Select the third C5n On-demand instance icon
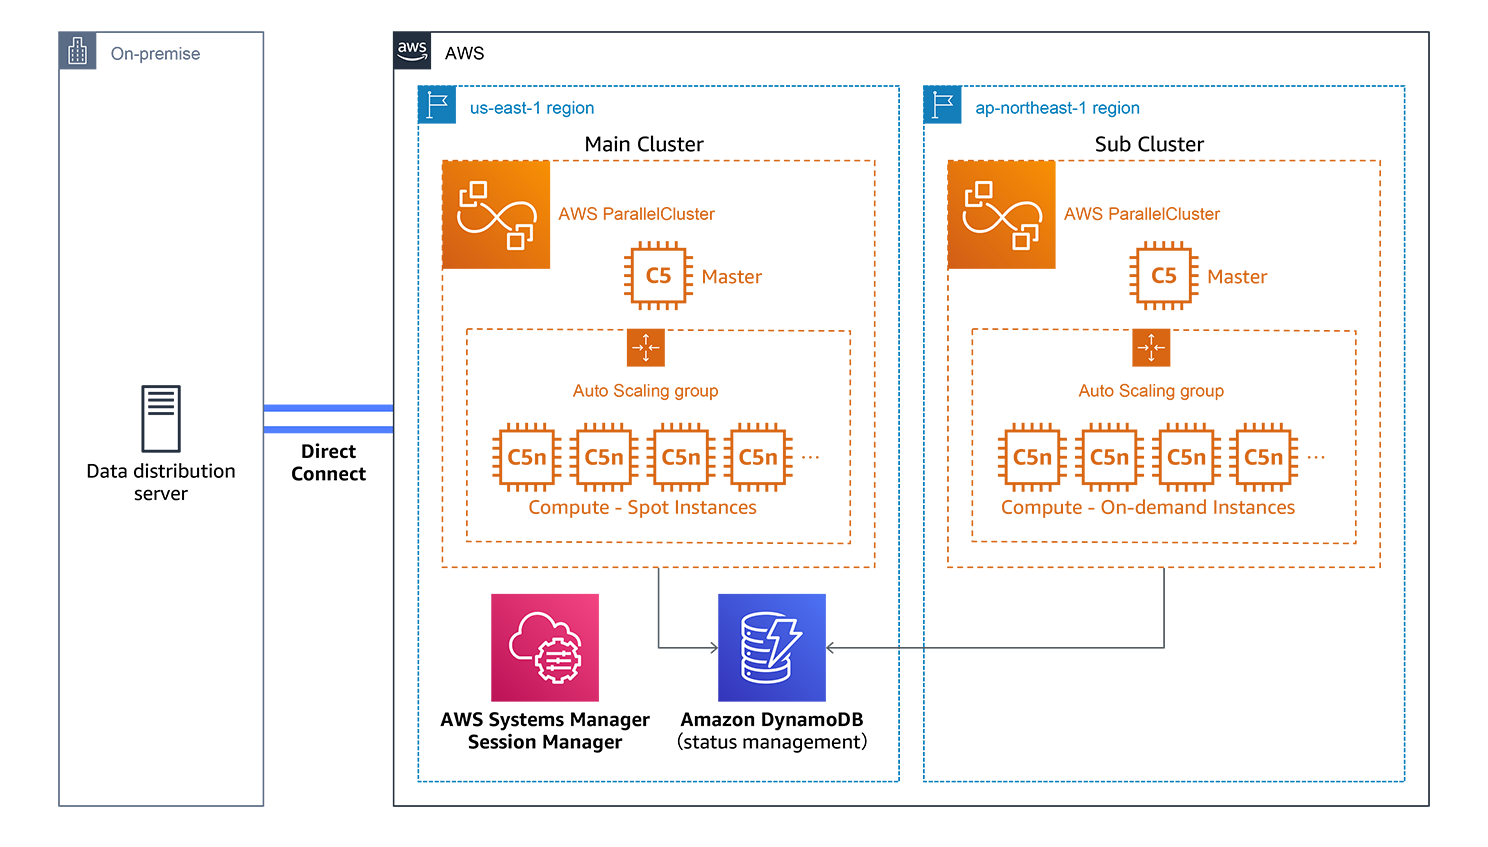 click(x=1186, y=457)
